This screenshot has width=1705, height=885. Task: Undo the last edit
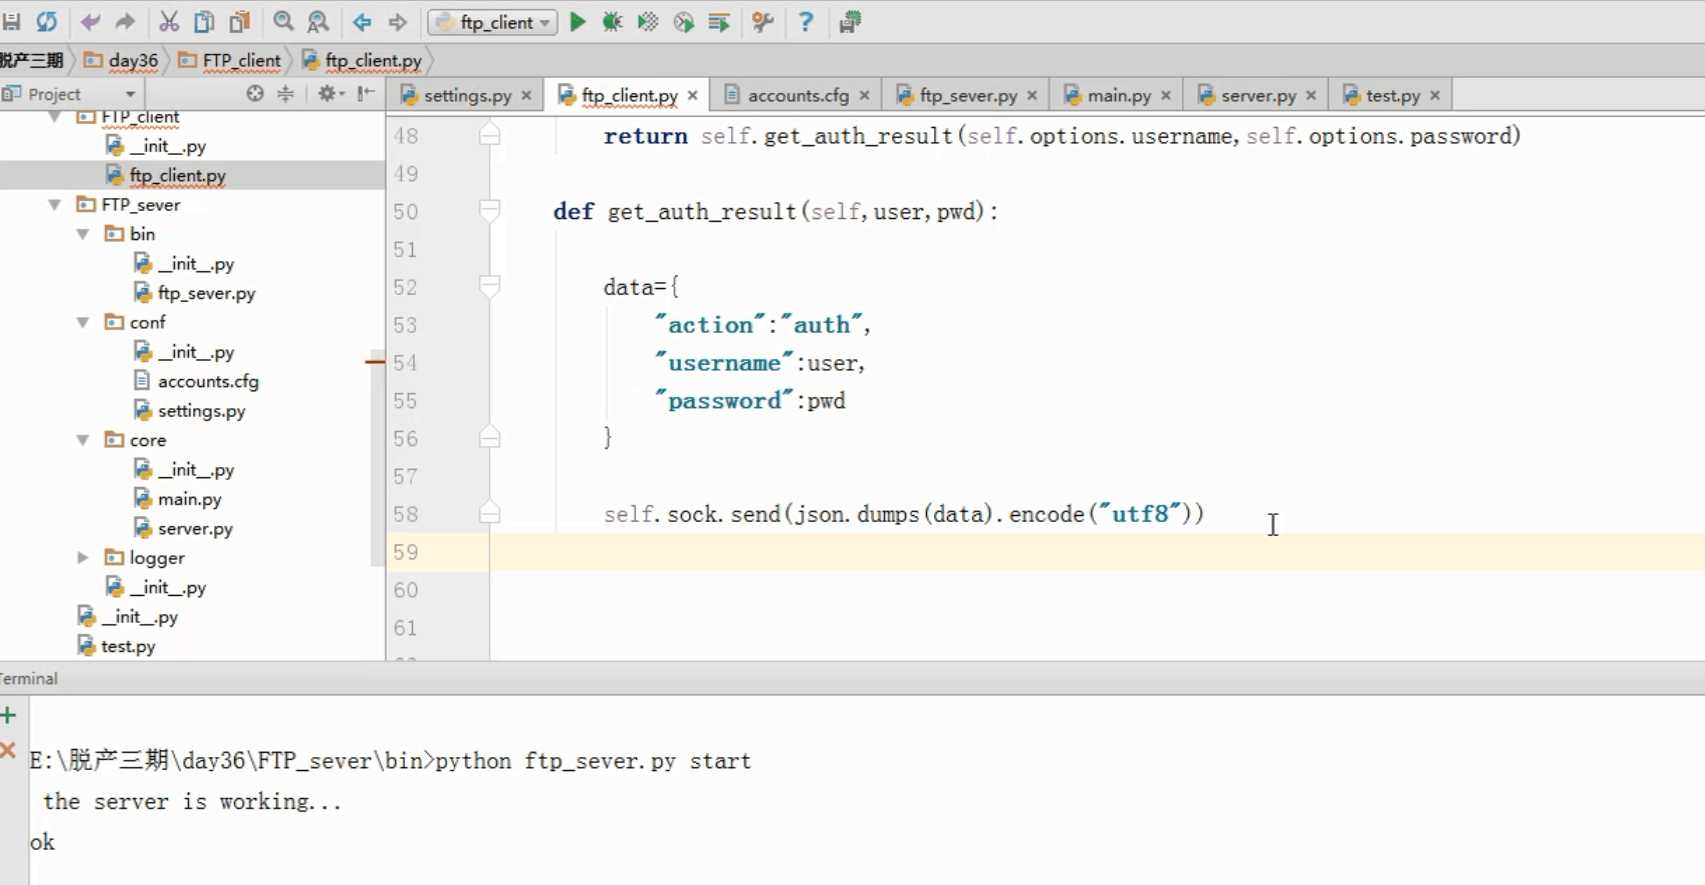(x=90, y=21)
